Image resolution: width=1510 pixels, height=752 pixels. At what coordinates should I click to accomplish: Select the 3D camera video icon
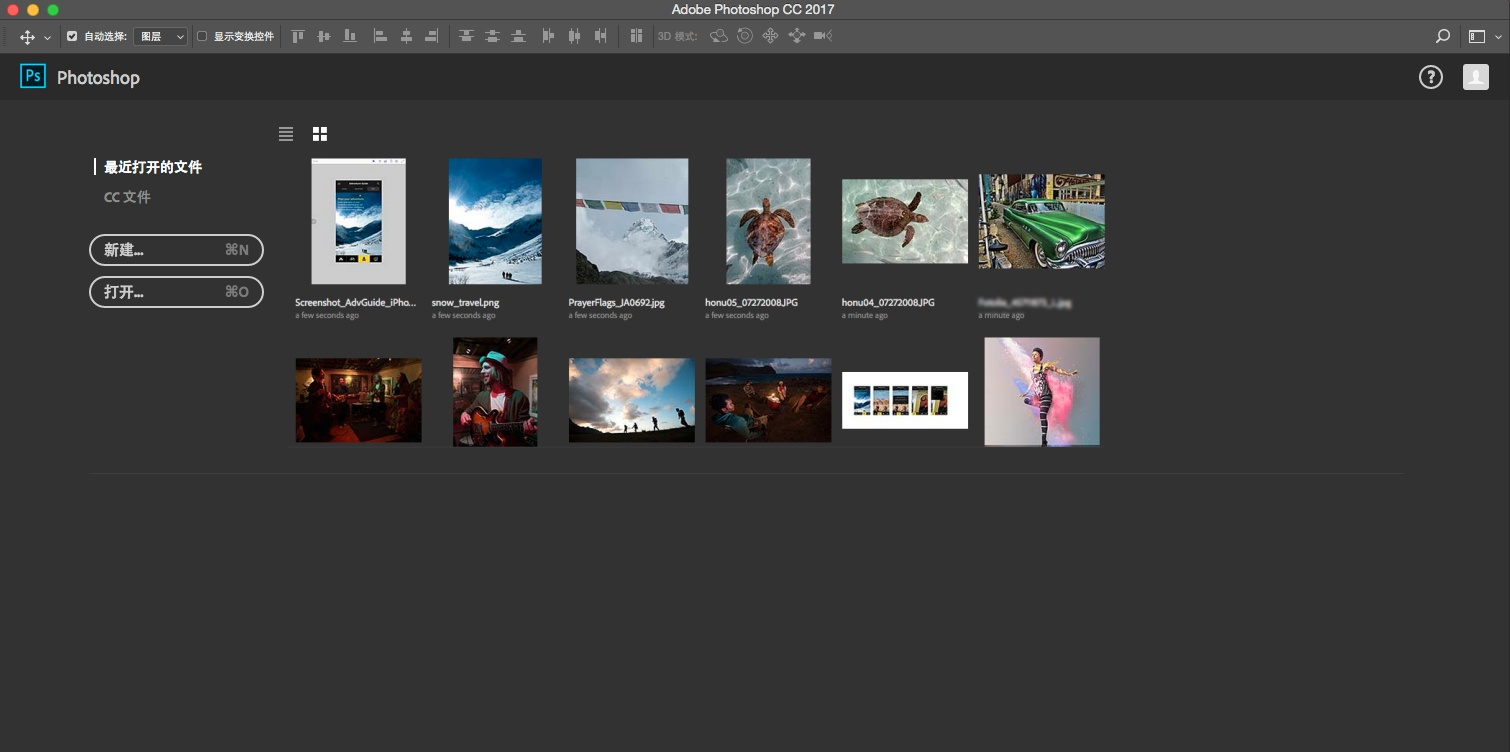click(822, 36)
